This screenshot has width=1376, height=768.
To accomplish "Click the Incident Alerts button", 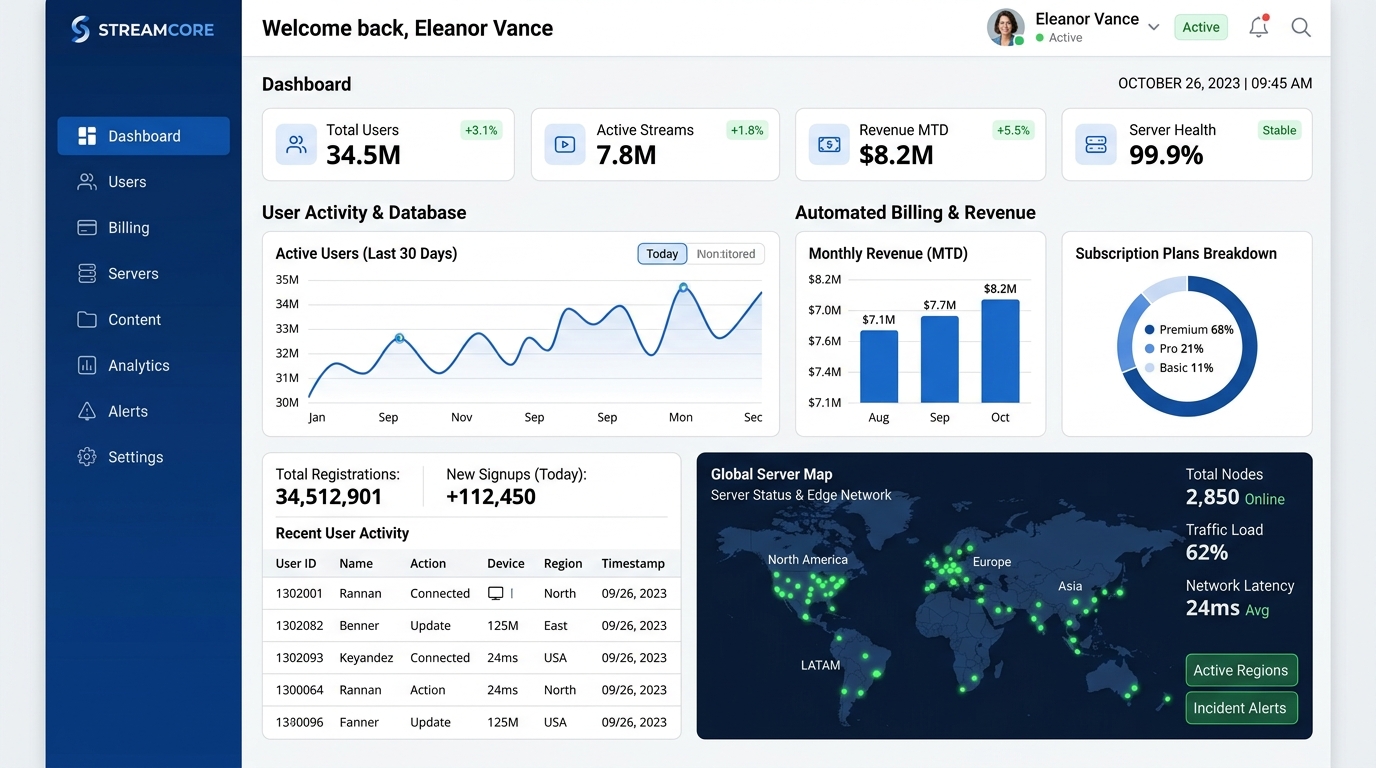I will 1241,708.
